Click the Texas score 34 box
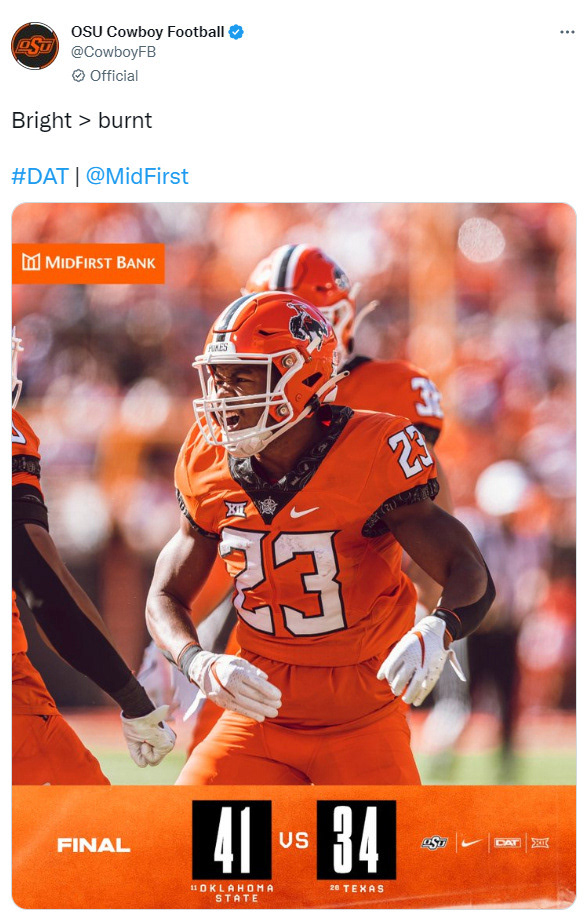This screenshot has height=915, width=588. point(356,840)
